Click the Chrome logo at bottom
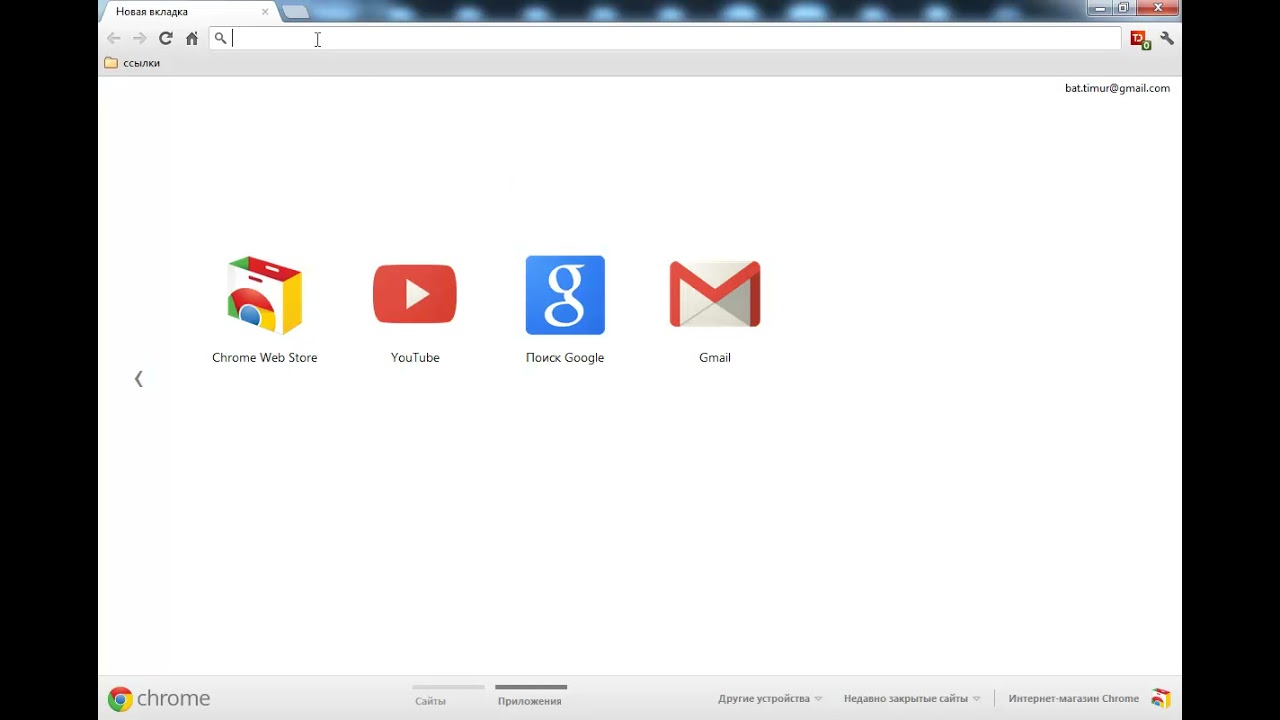1280x720 pixels. point(159,698)
